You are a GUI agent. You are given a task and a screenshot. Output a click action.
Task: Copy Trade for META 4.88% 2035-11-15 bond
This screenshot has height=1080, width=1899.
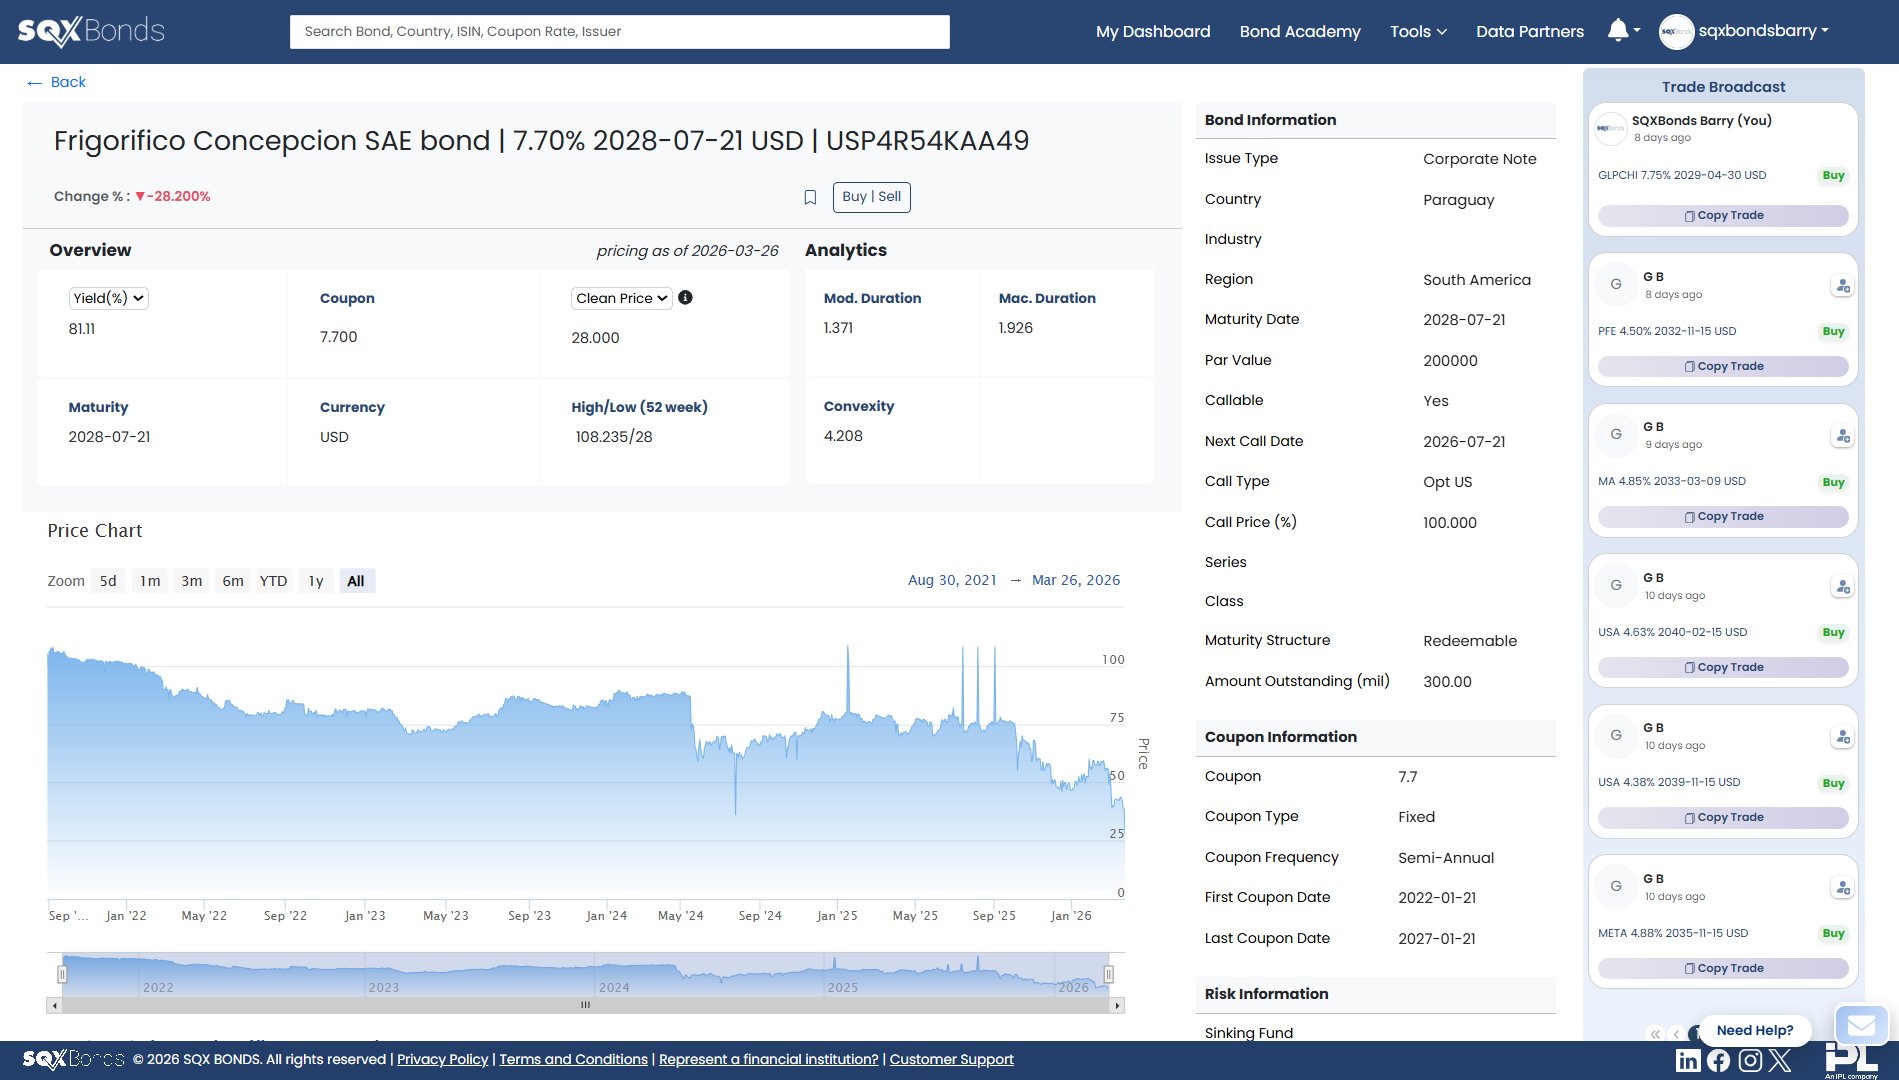pos(1722,968)
